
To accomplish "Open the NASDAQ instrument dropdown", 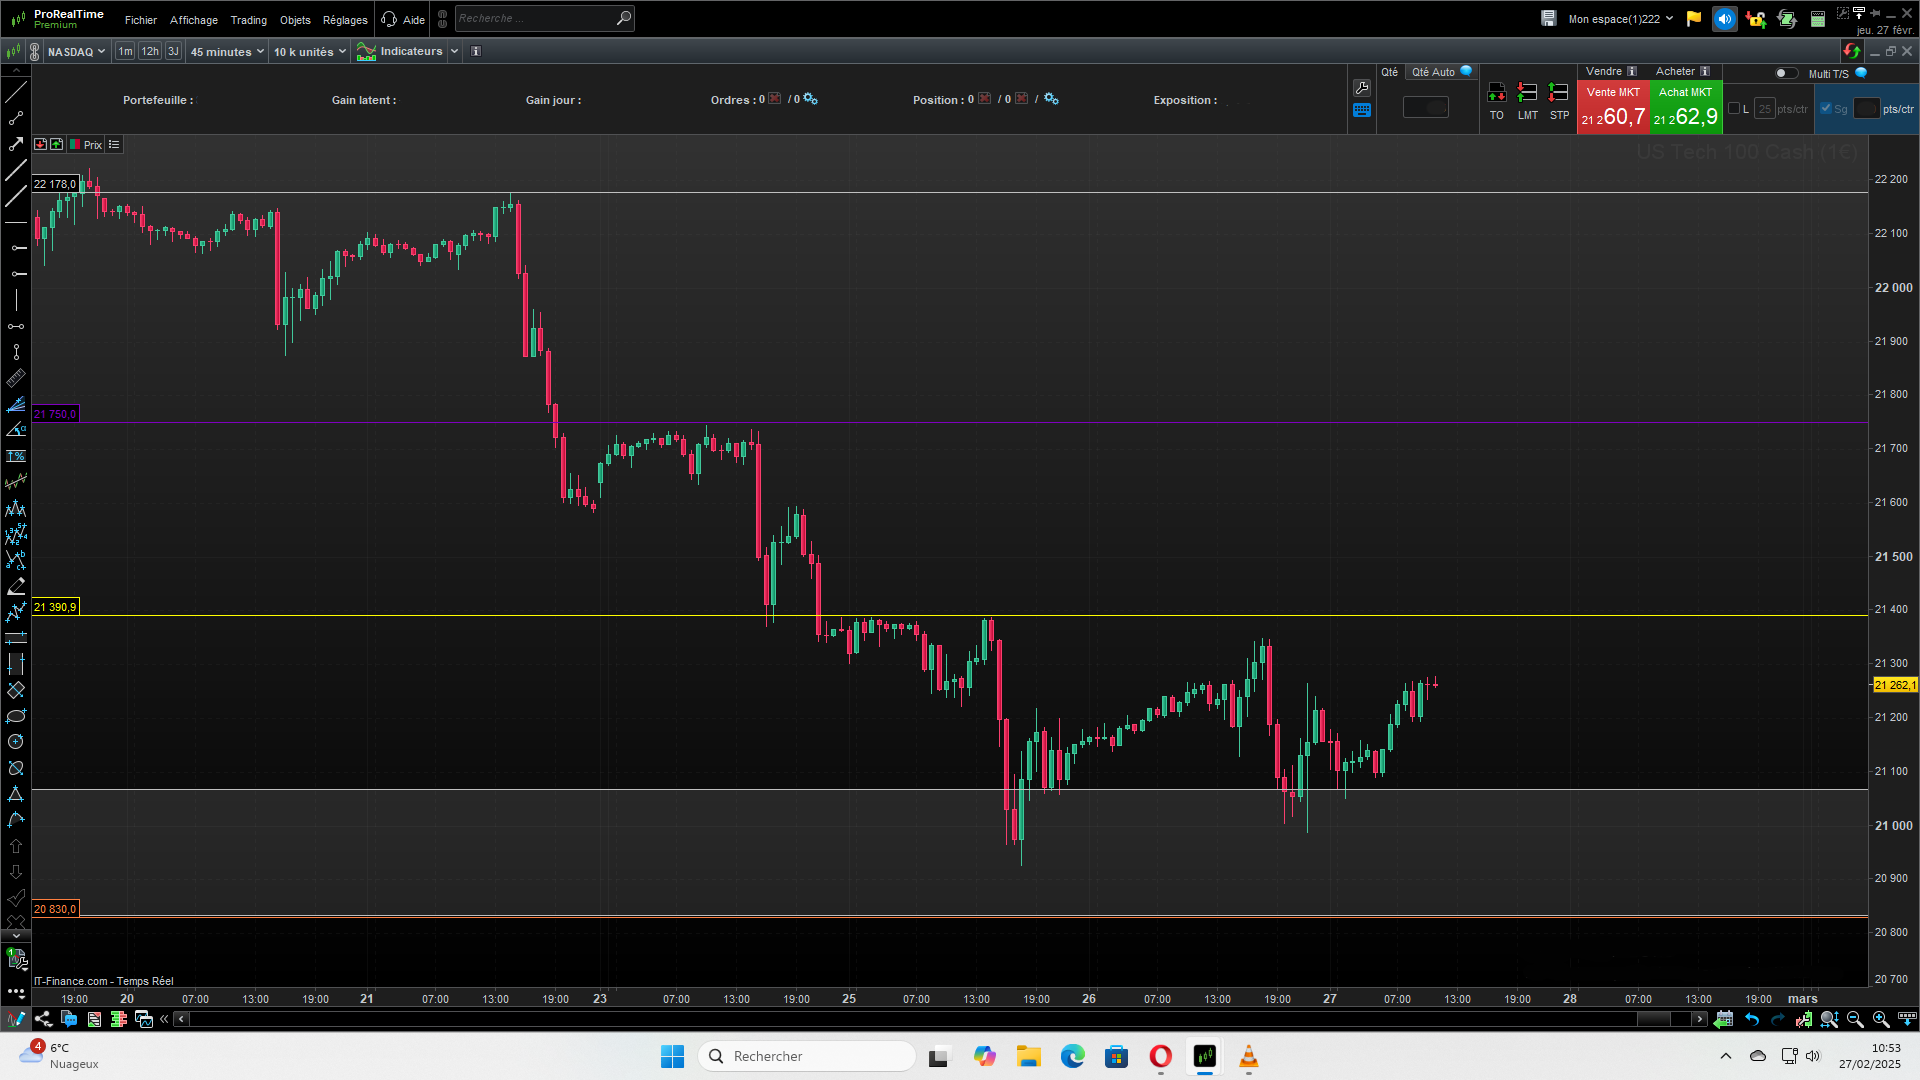I will coord(76,52).
